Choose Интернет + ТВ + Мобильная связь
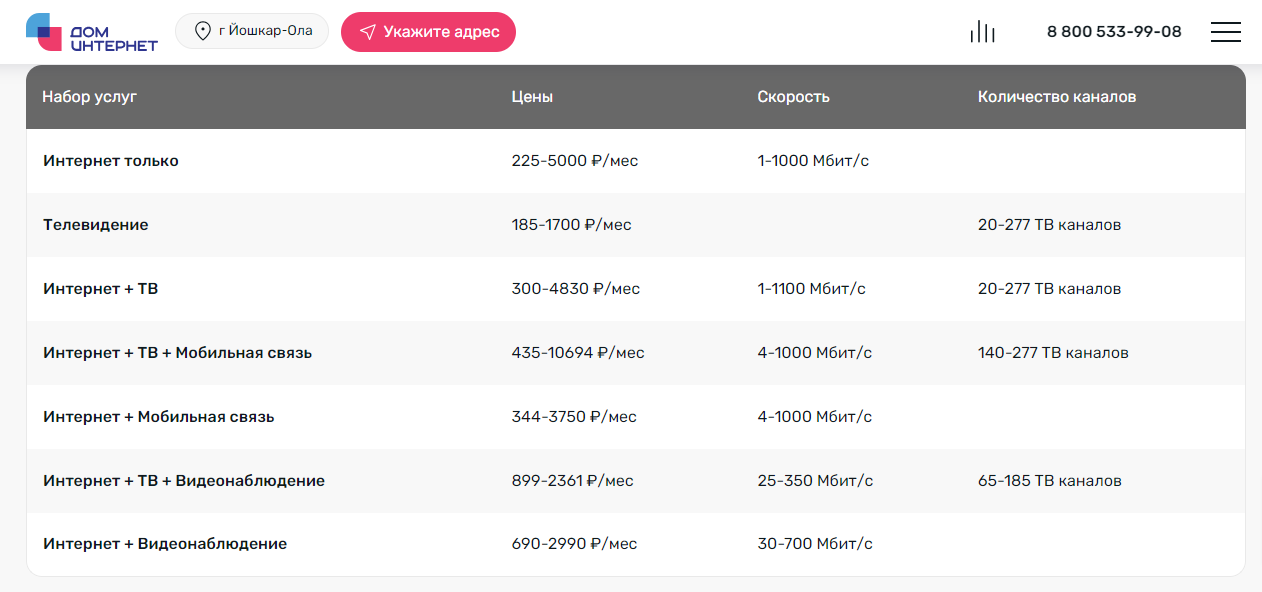The height and width of the screenshot is (592, 1262). [x=178, y=353]
